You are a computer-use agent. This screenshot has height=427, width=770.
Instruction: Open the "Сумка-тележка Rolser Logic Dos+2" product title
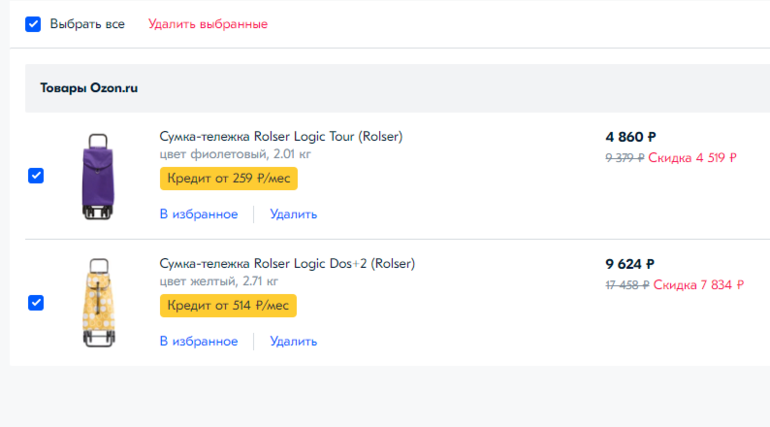(286, 264)
